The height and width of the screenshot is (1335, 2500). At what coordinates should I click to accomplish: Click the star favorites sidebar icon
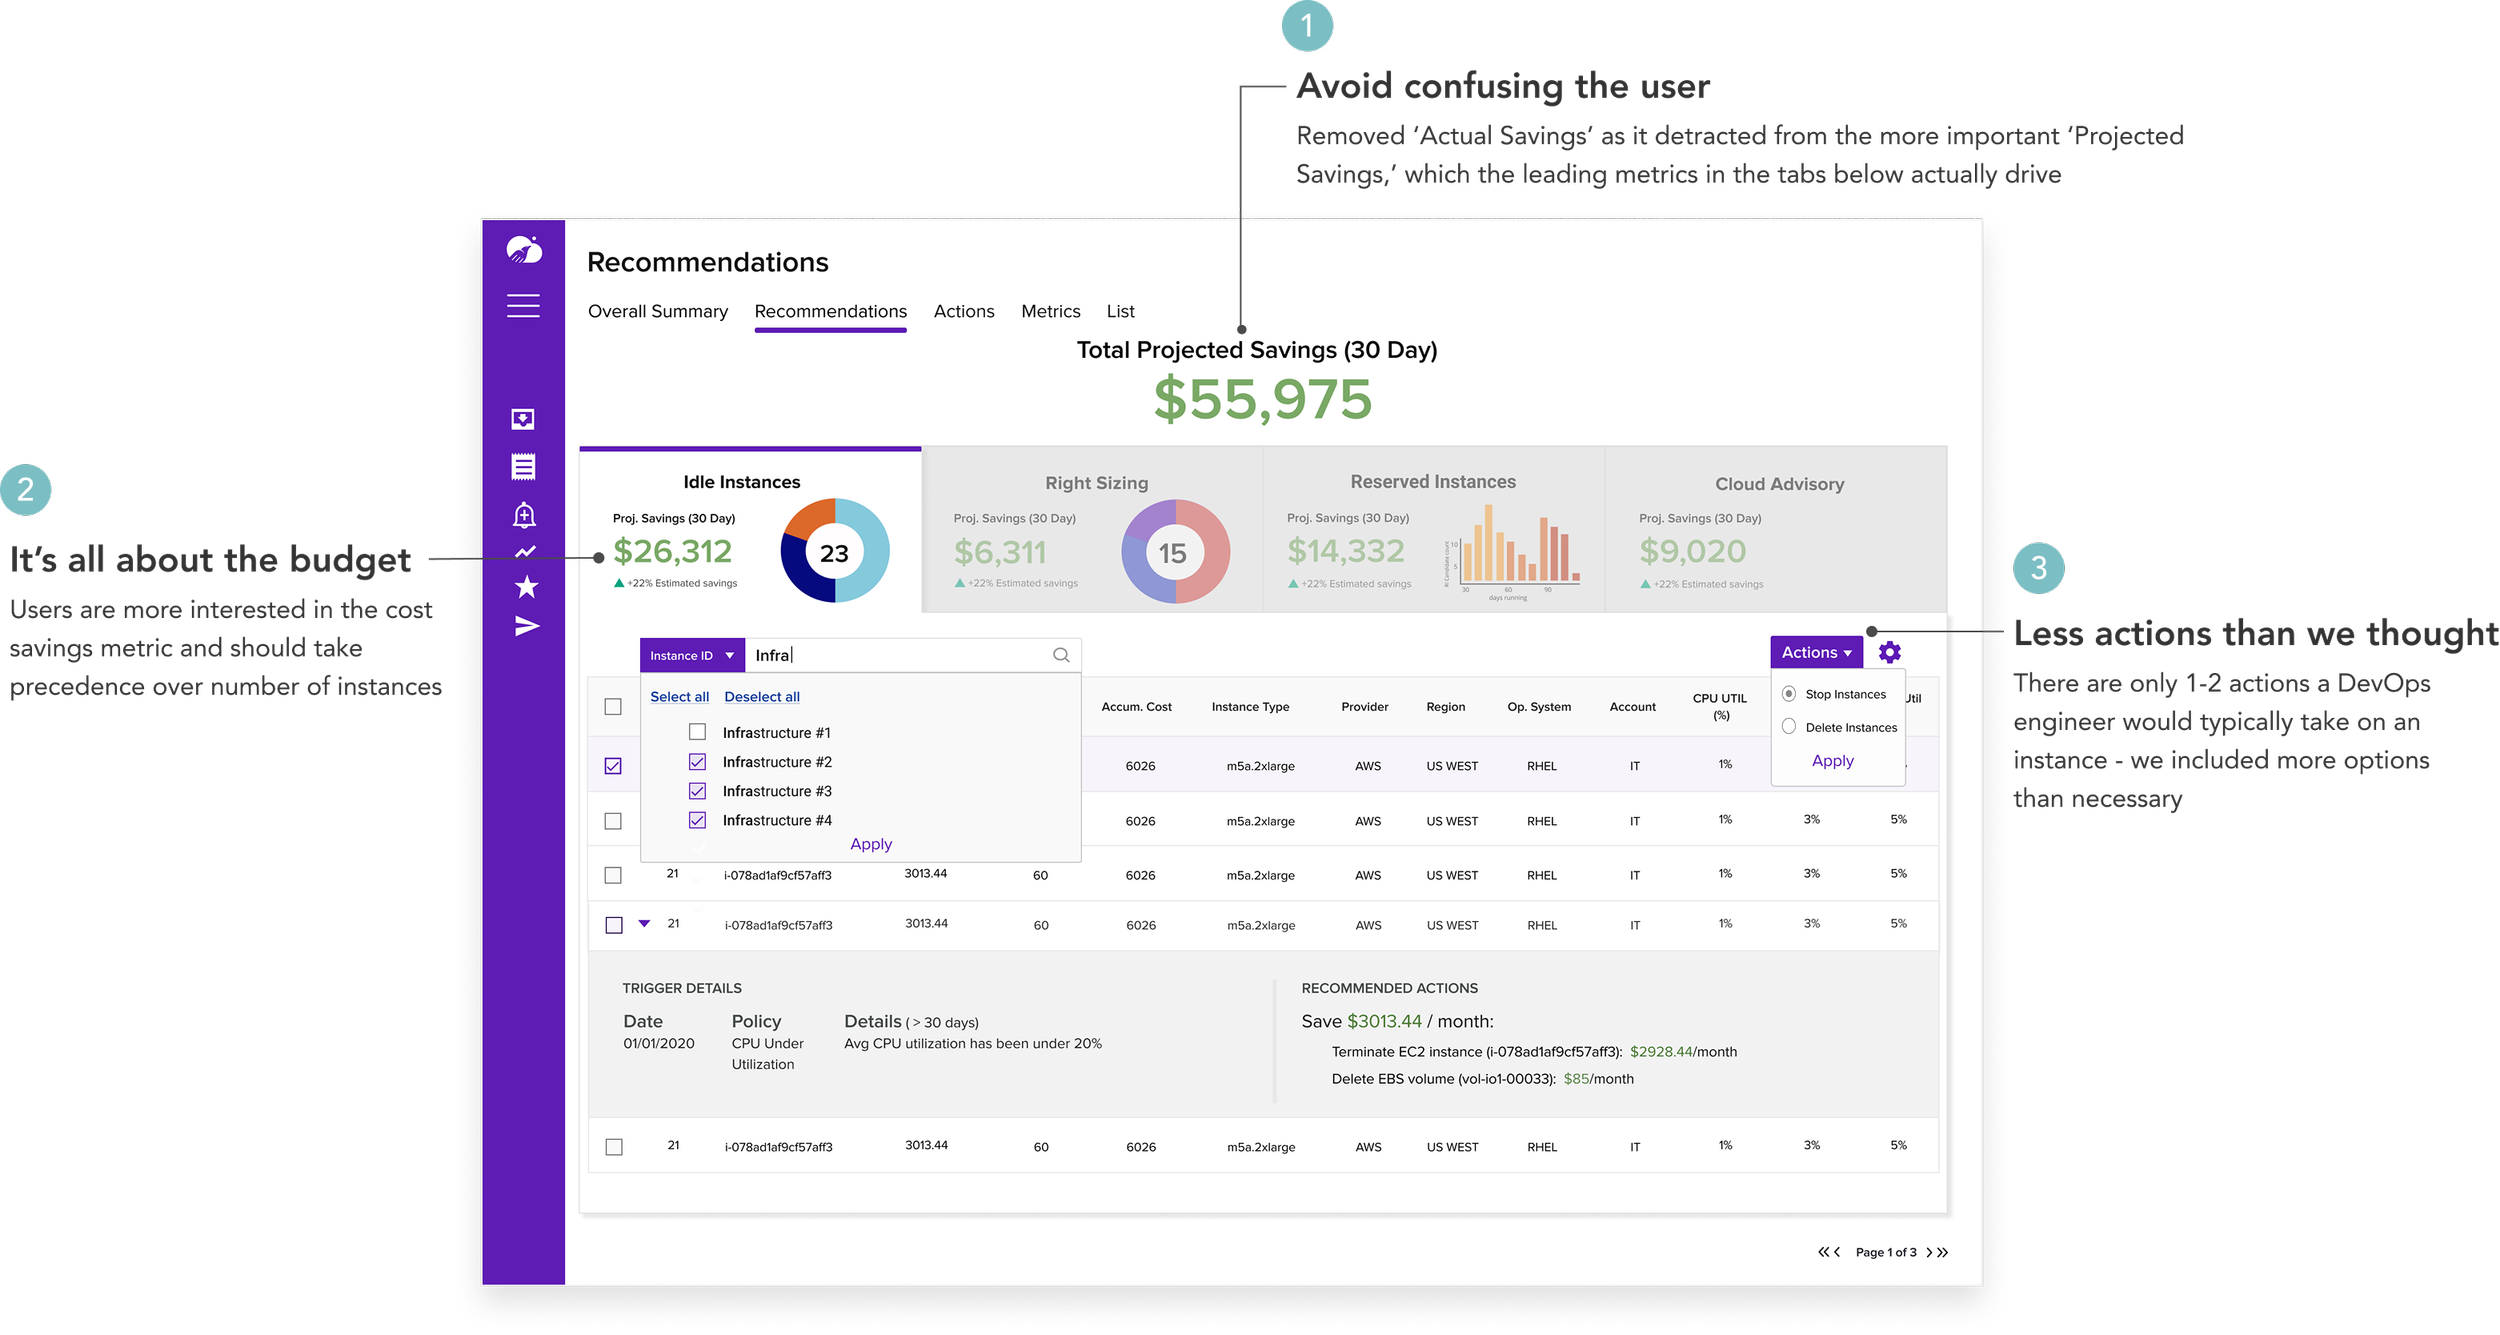[526, 587]
